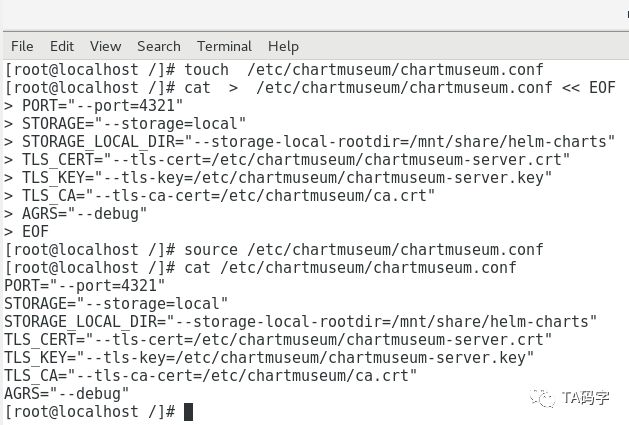
Task: Open the Search menu
Action: [159, 46]
